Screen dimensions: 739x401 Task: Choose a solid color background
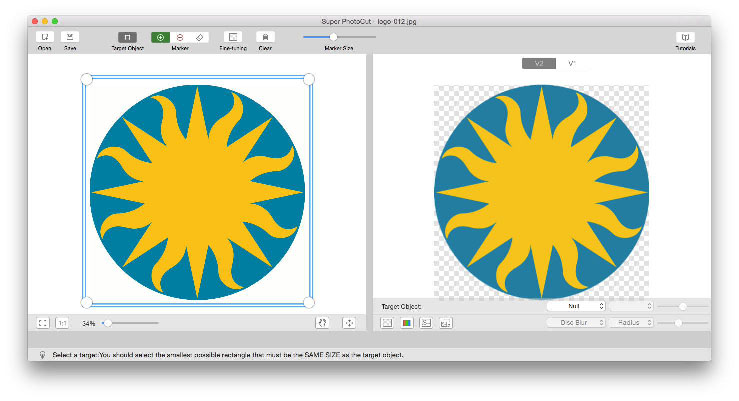[406, 323]
